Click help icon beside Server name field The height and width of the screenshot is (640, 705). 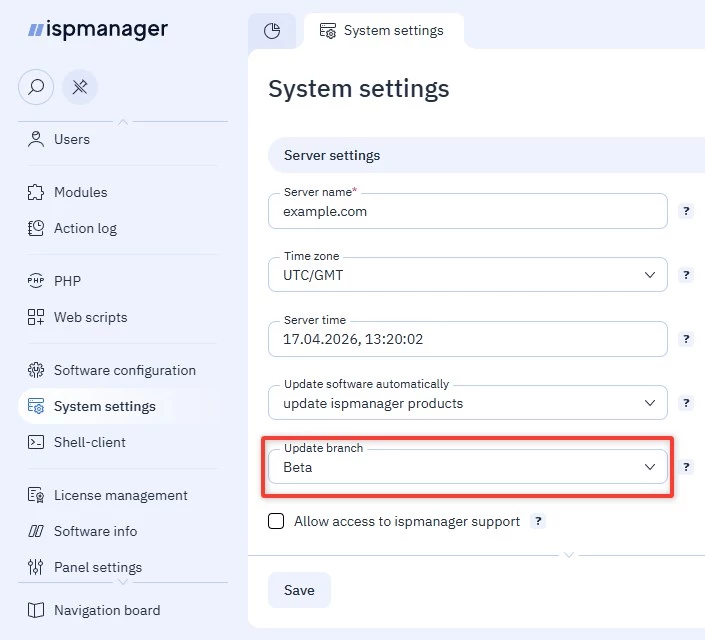tap(686, 211)
